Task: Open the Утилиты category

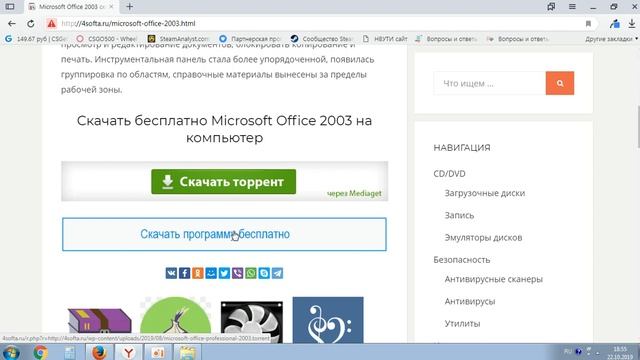Action: (462, 323)
